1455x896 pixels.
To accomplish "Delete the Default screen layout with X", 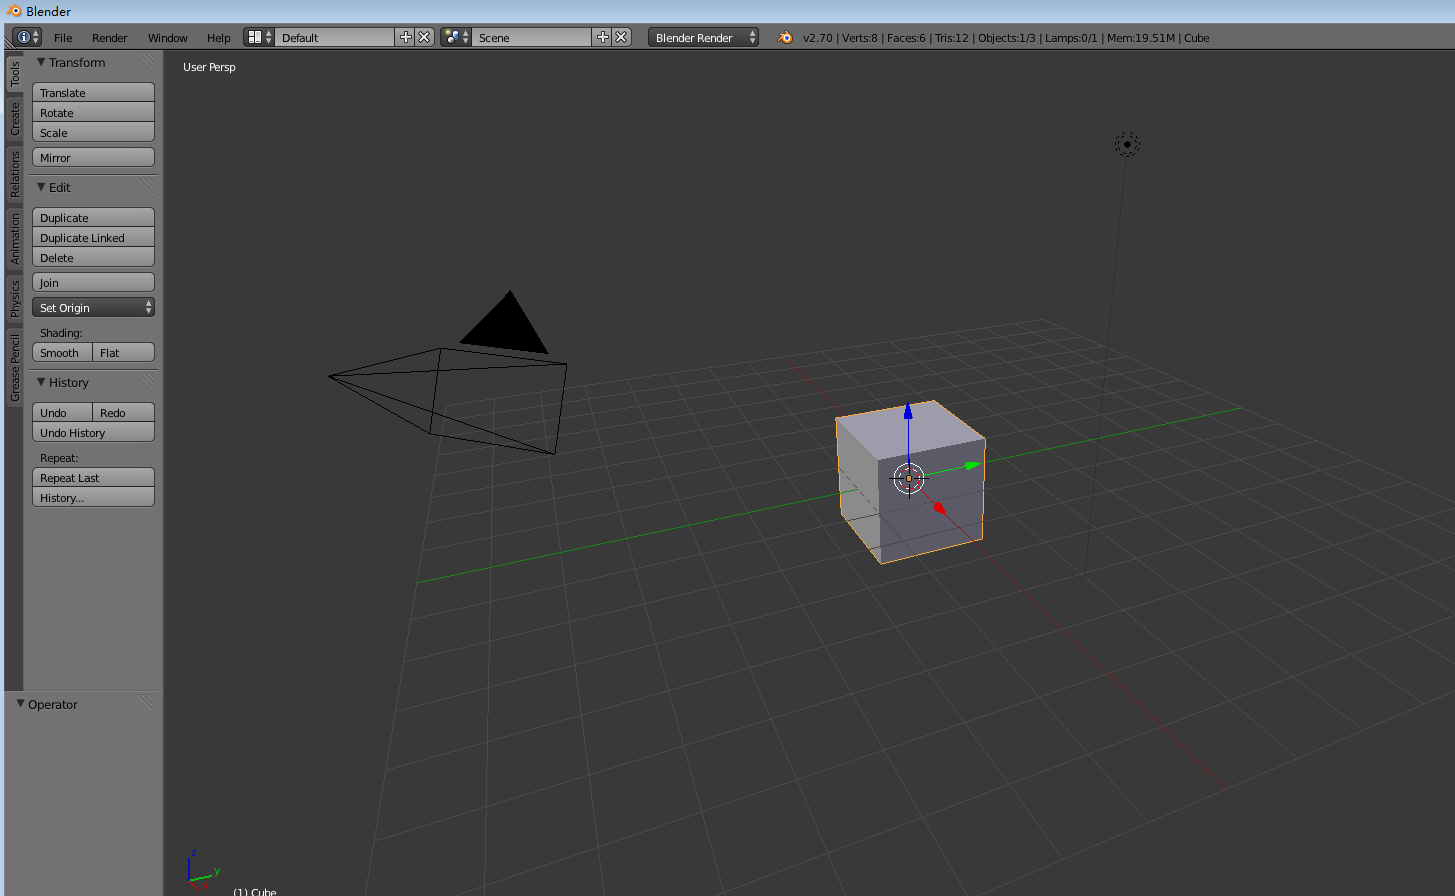I will point(424,37).
